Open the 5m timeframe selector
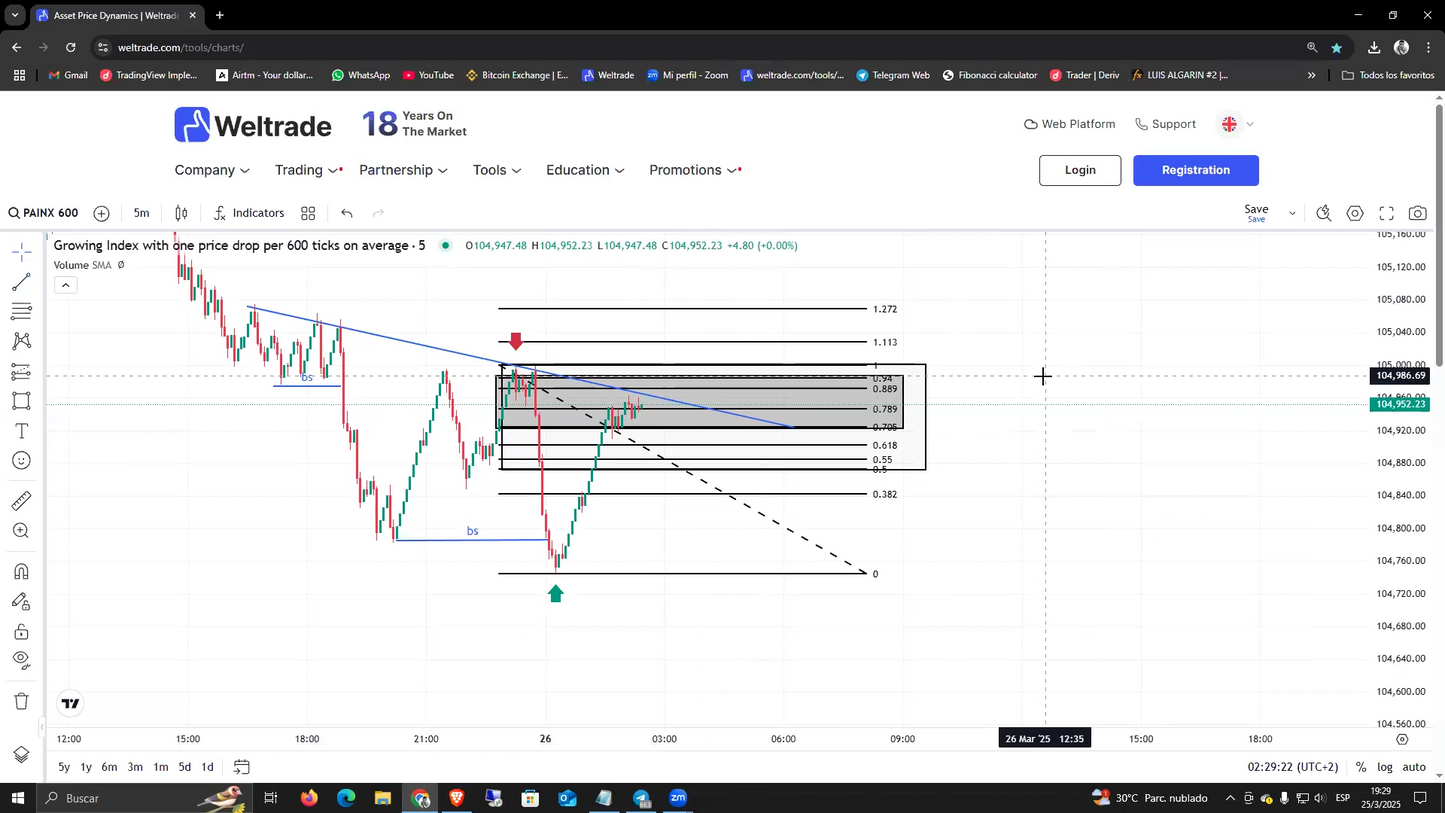 click(141, 213)
